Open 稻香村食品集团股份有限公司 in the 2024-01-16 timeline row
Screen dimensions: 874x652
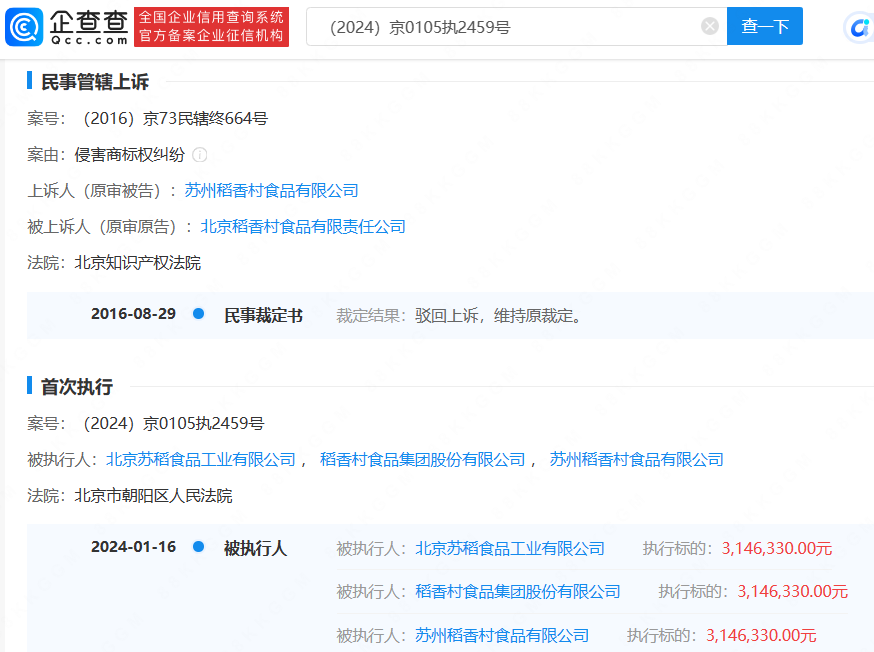pyautogui.click(x=518, y=592)
